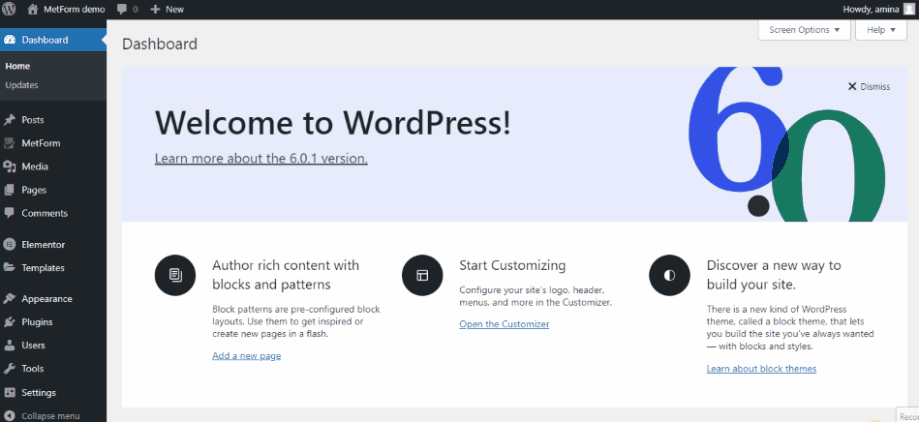Click the Templates folder icon
Screen dimensions: 919x422
[9, 267]
